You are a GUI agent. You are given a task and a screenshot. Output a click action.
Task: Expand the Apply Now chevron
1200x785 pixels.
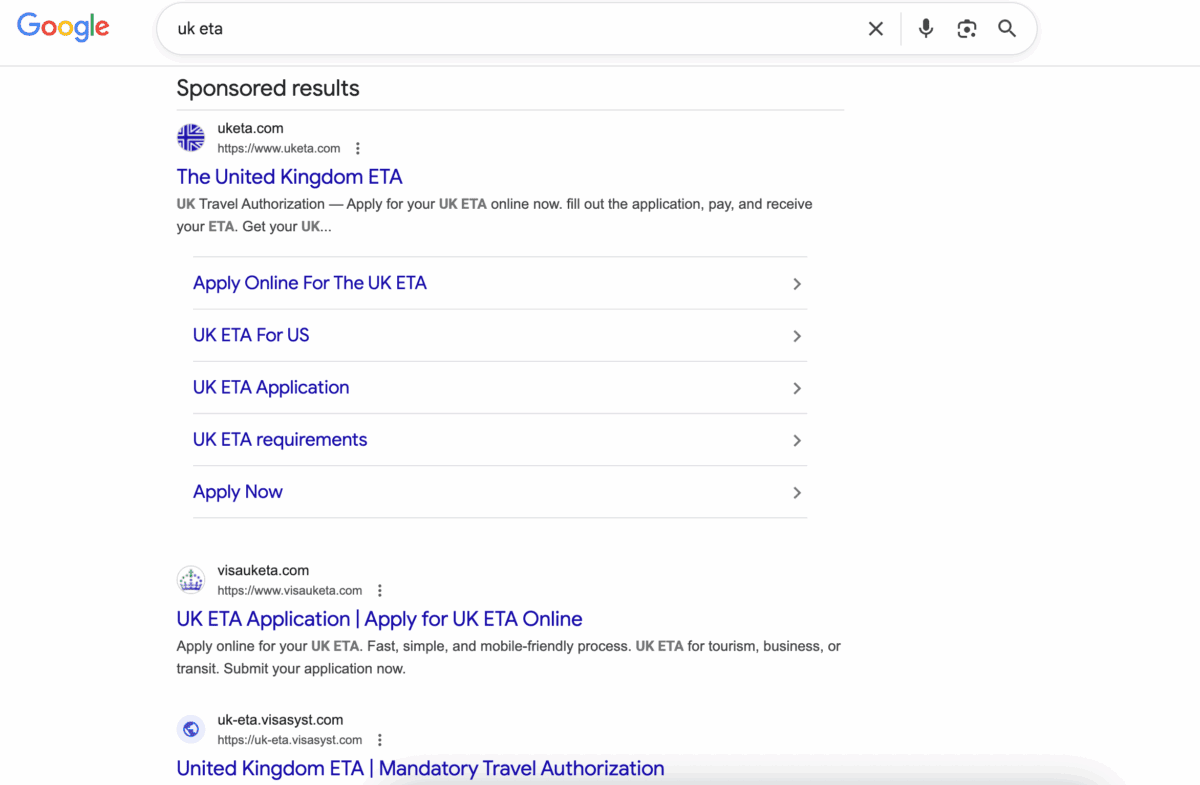797,492
